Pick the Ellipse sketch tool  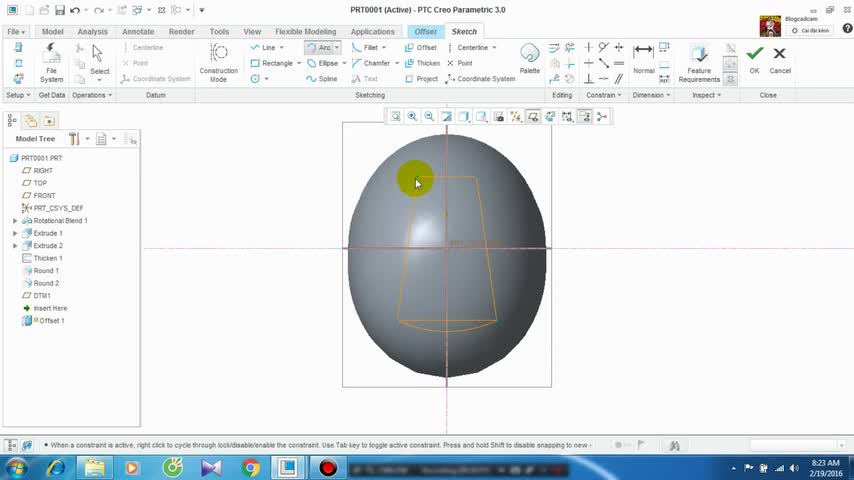pyautogui.click(x=322, y=63)
